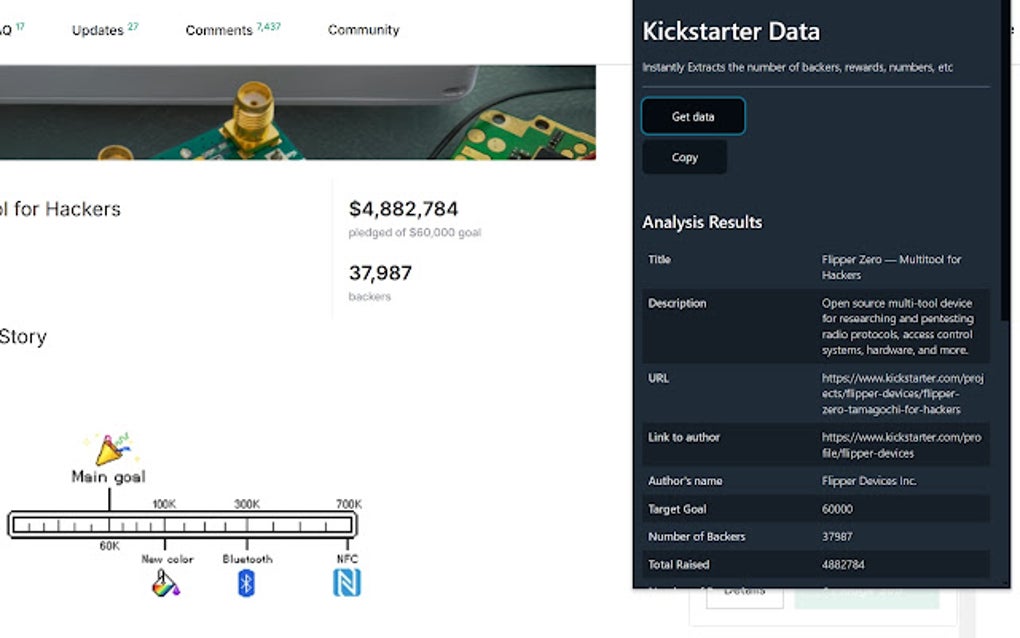Select the NFC icon below the 700K marker

(x=345, y=583)
